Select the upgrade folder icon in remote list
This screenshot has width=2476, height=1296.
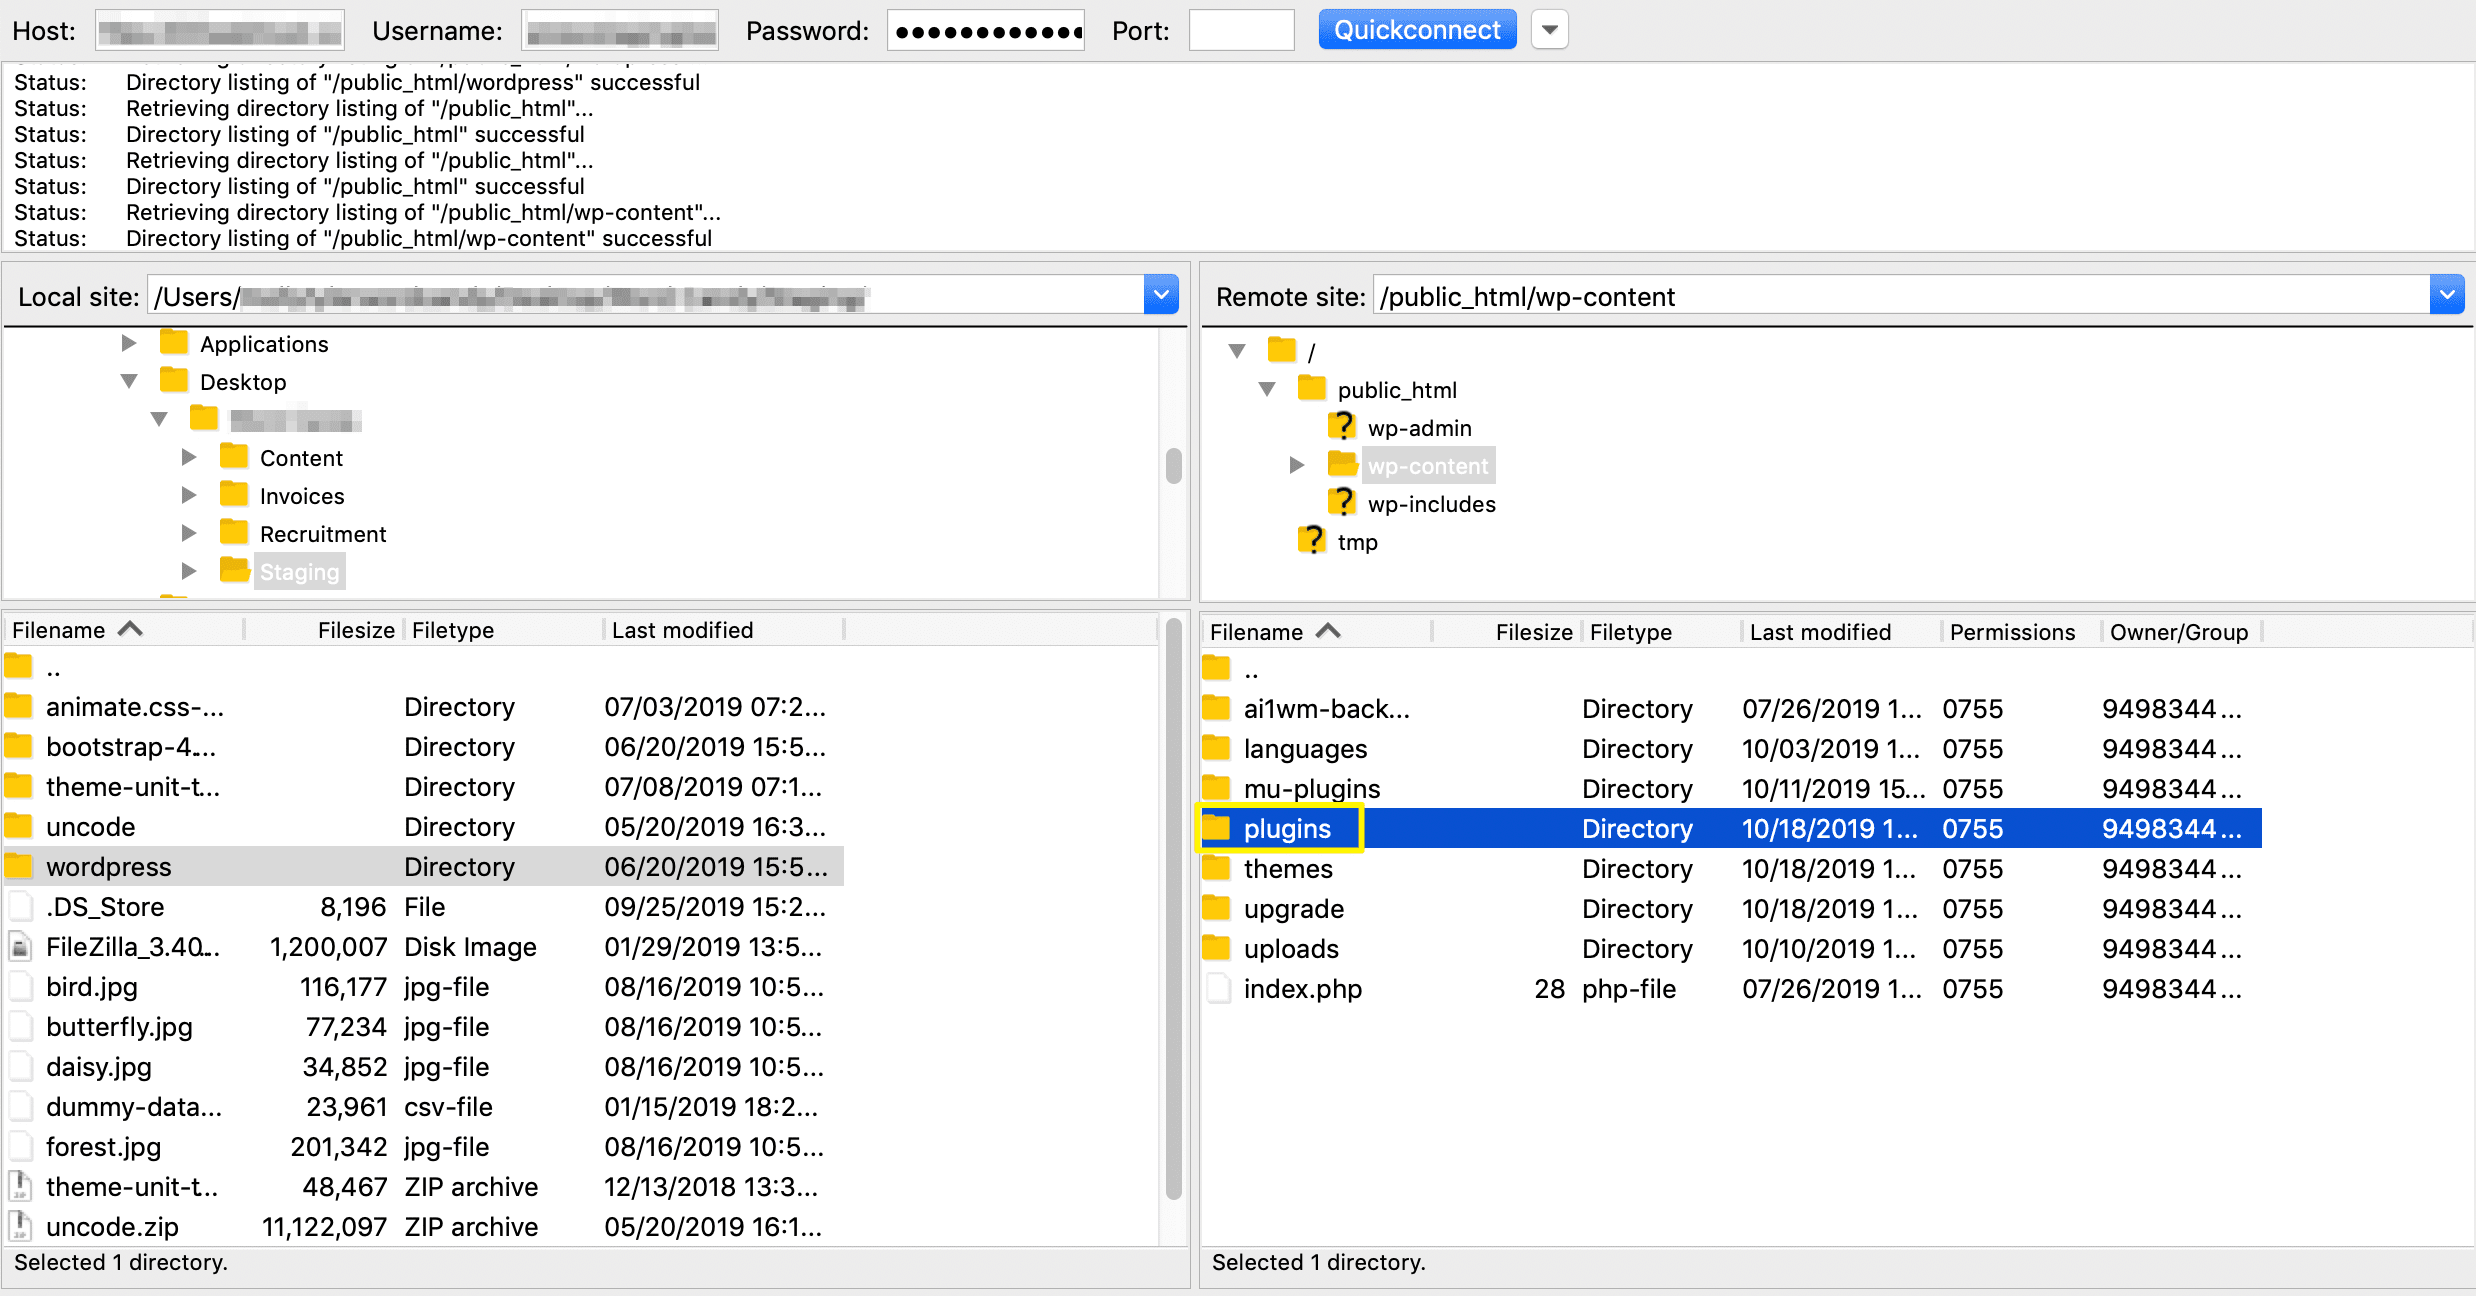tap(1216, 908)
